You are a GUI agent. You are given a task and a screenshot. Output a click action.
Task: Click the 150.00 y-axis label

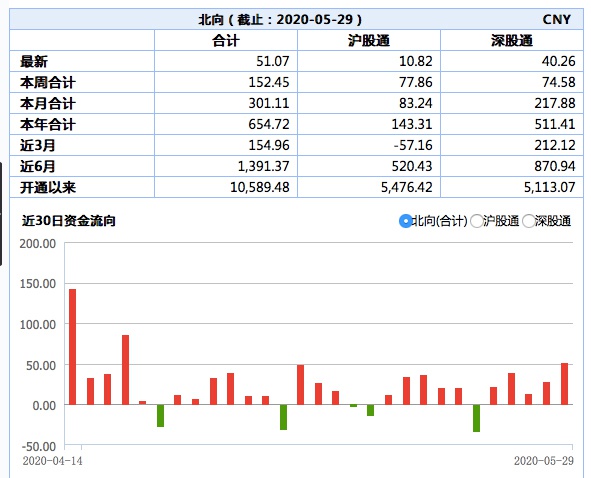coord(38,284)
